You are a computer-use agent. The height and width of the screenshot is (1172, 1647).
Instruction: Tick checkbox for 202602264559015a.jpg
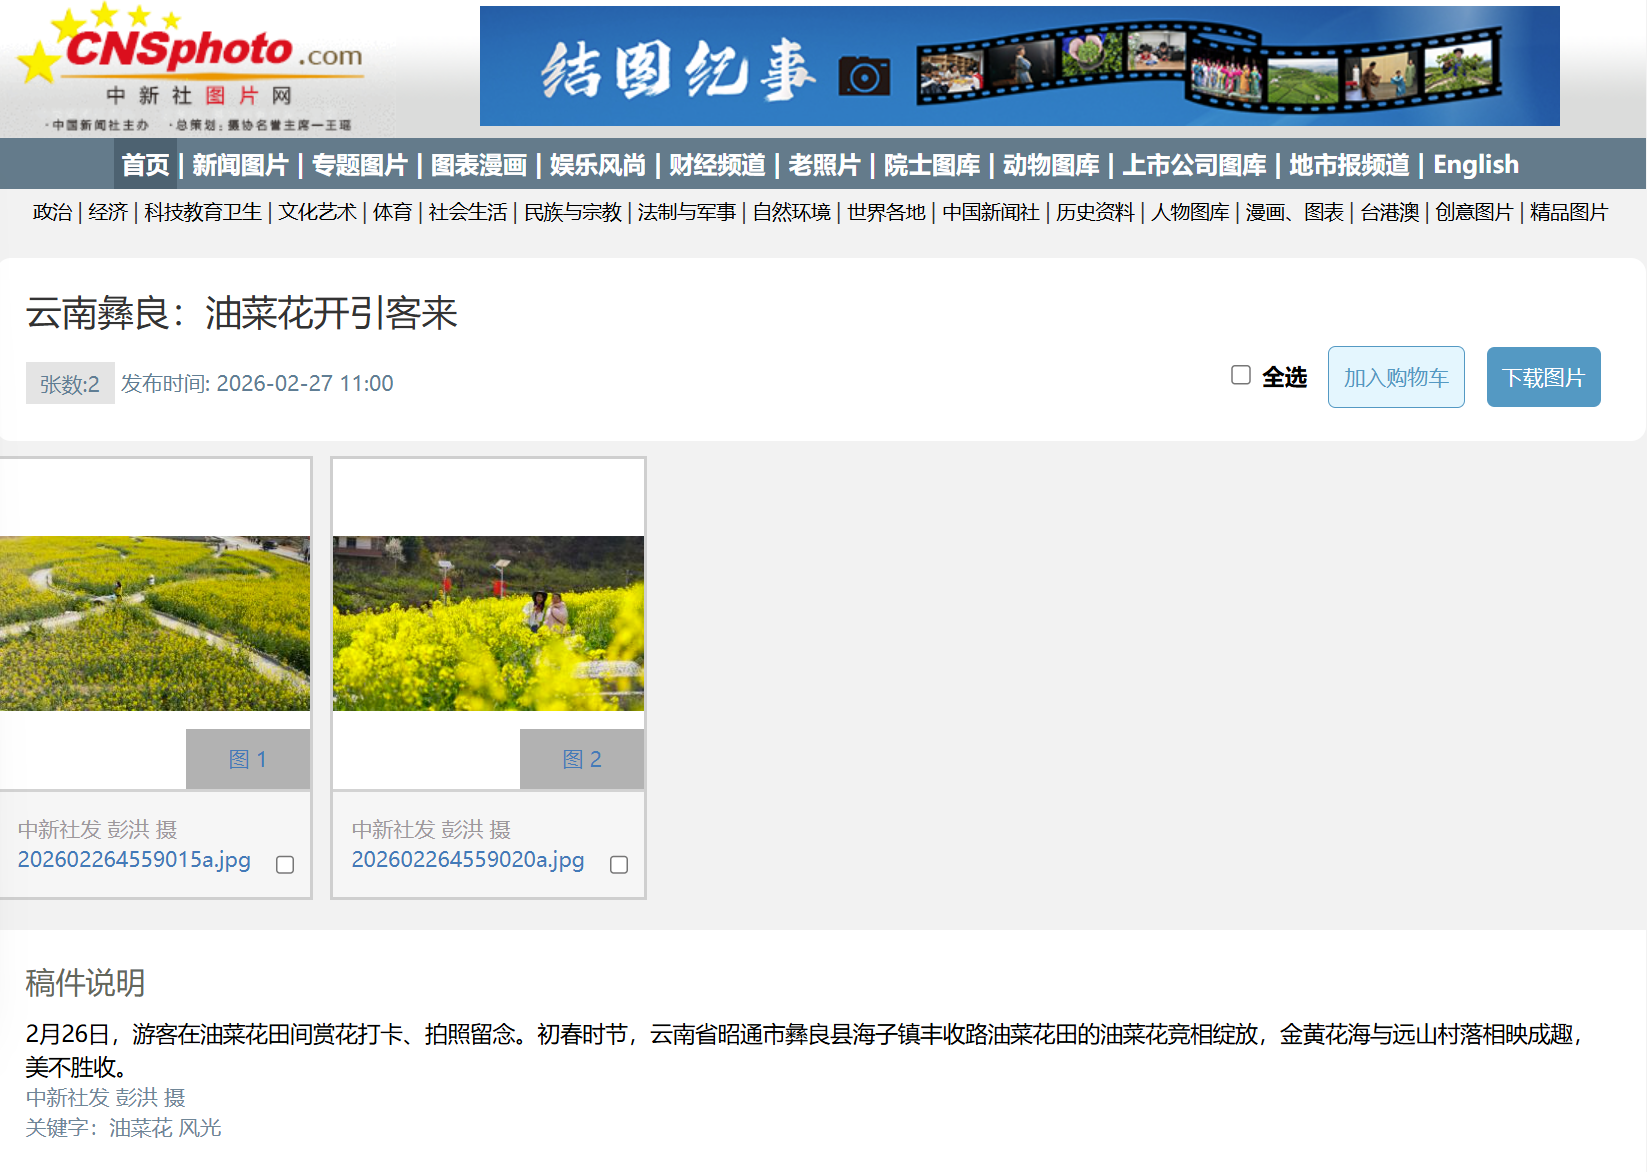point(285,865)
